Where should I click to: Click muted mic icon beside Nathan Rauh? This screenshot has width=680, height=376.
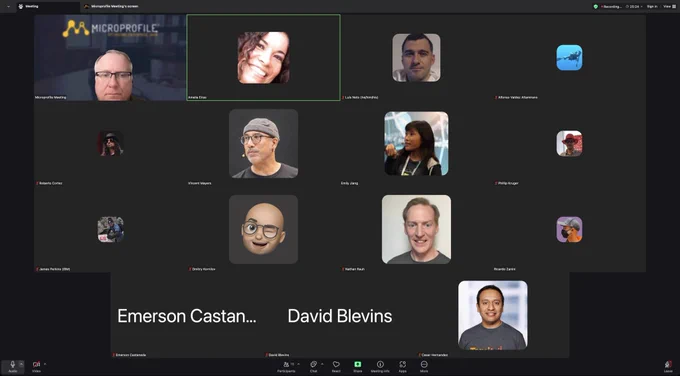pos(343,269)
